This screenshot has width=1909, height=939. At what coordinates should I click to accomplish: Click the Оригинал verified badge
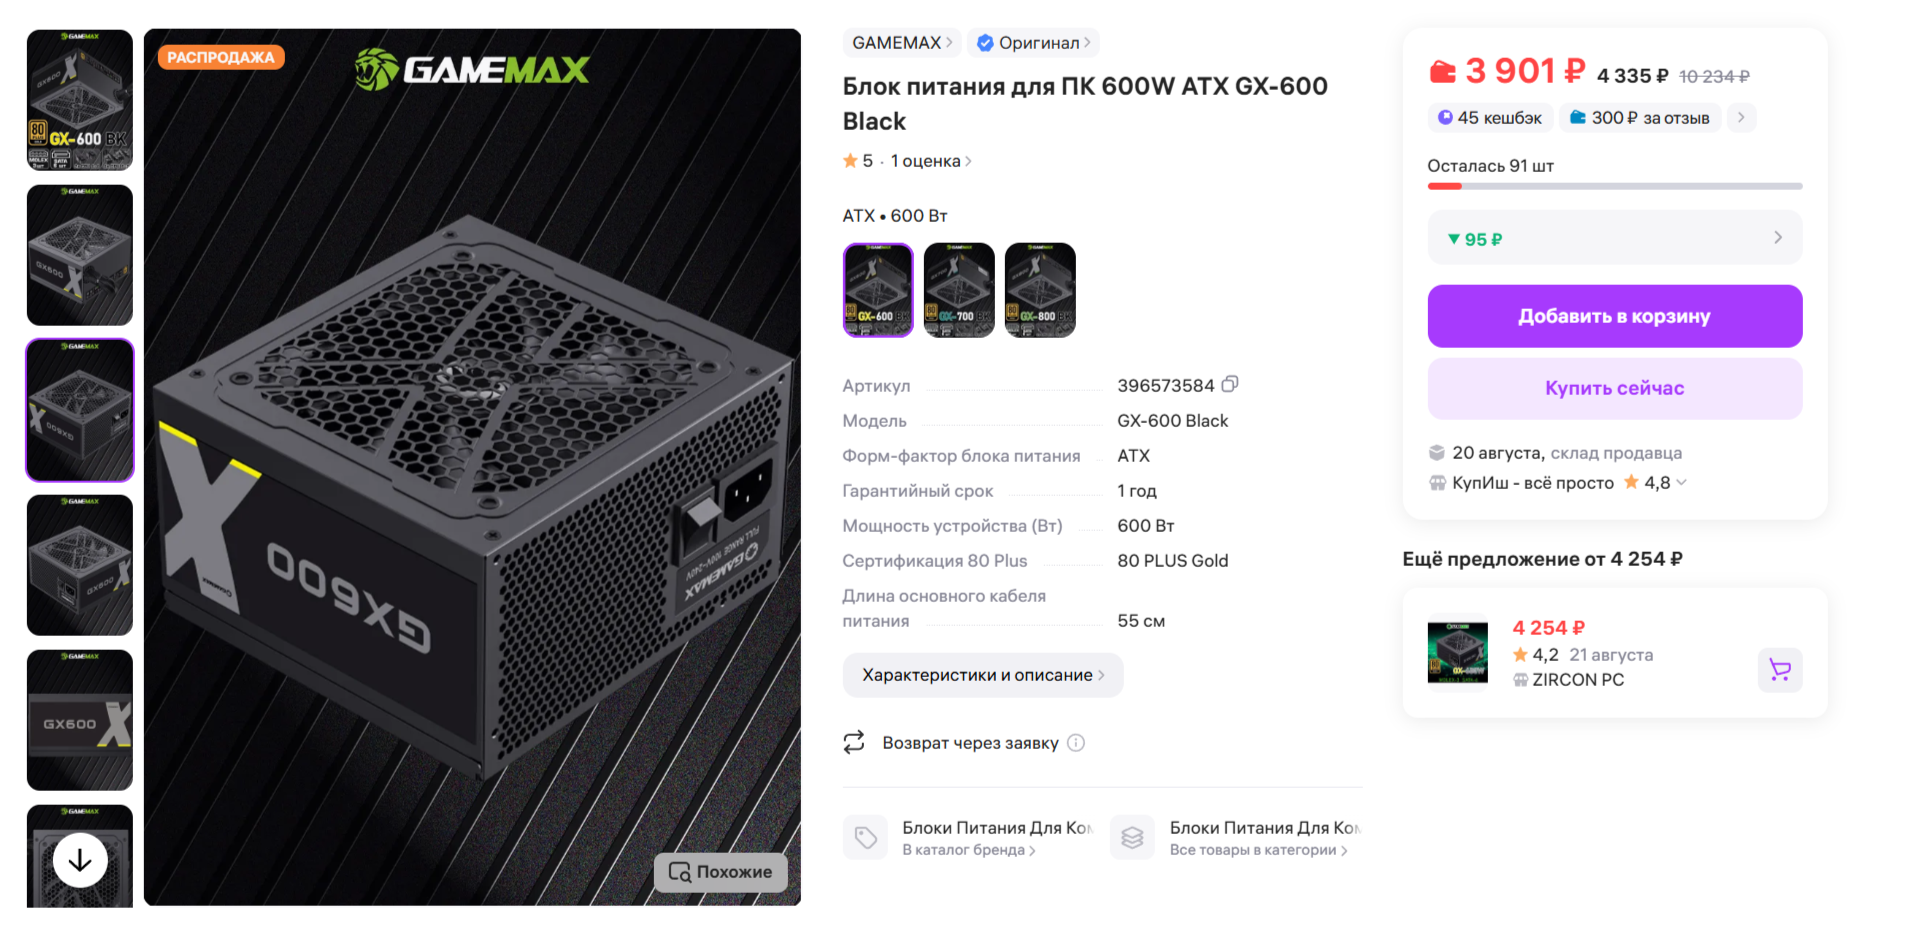(x=1034, y=43)
